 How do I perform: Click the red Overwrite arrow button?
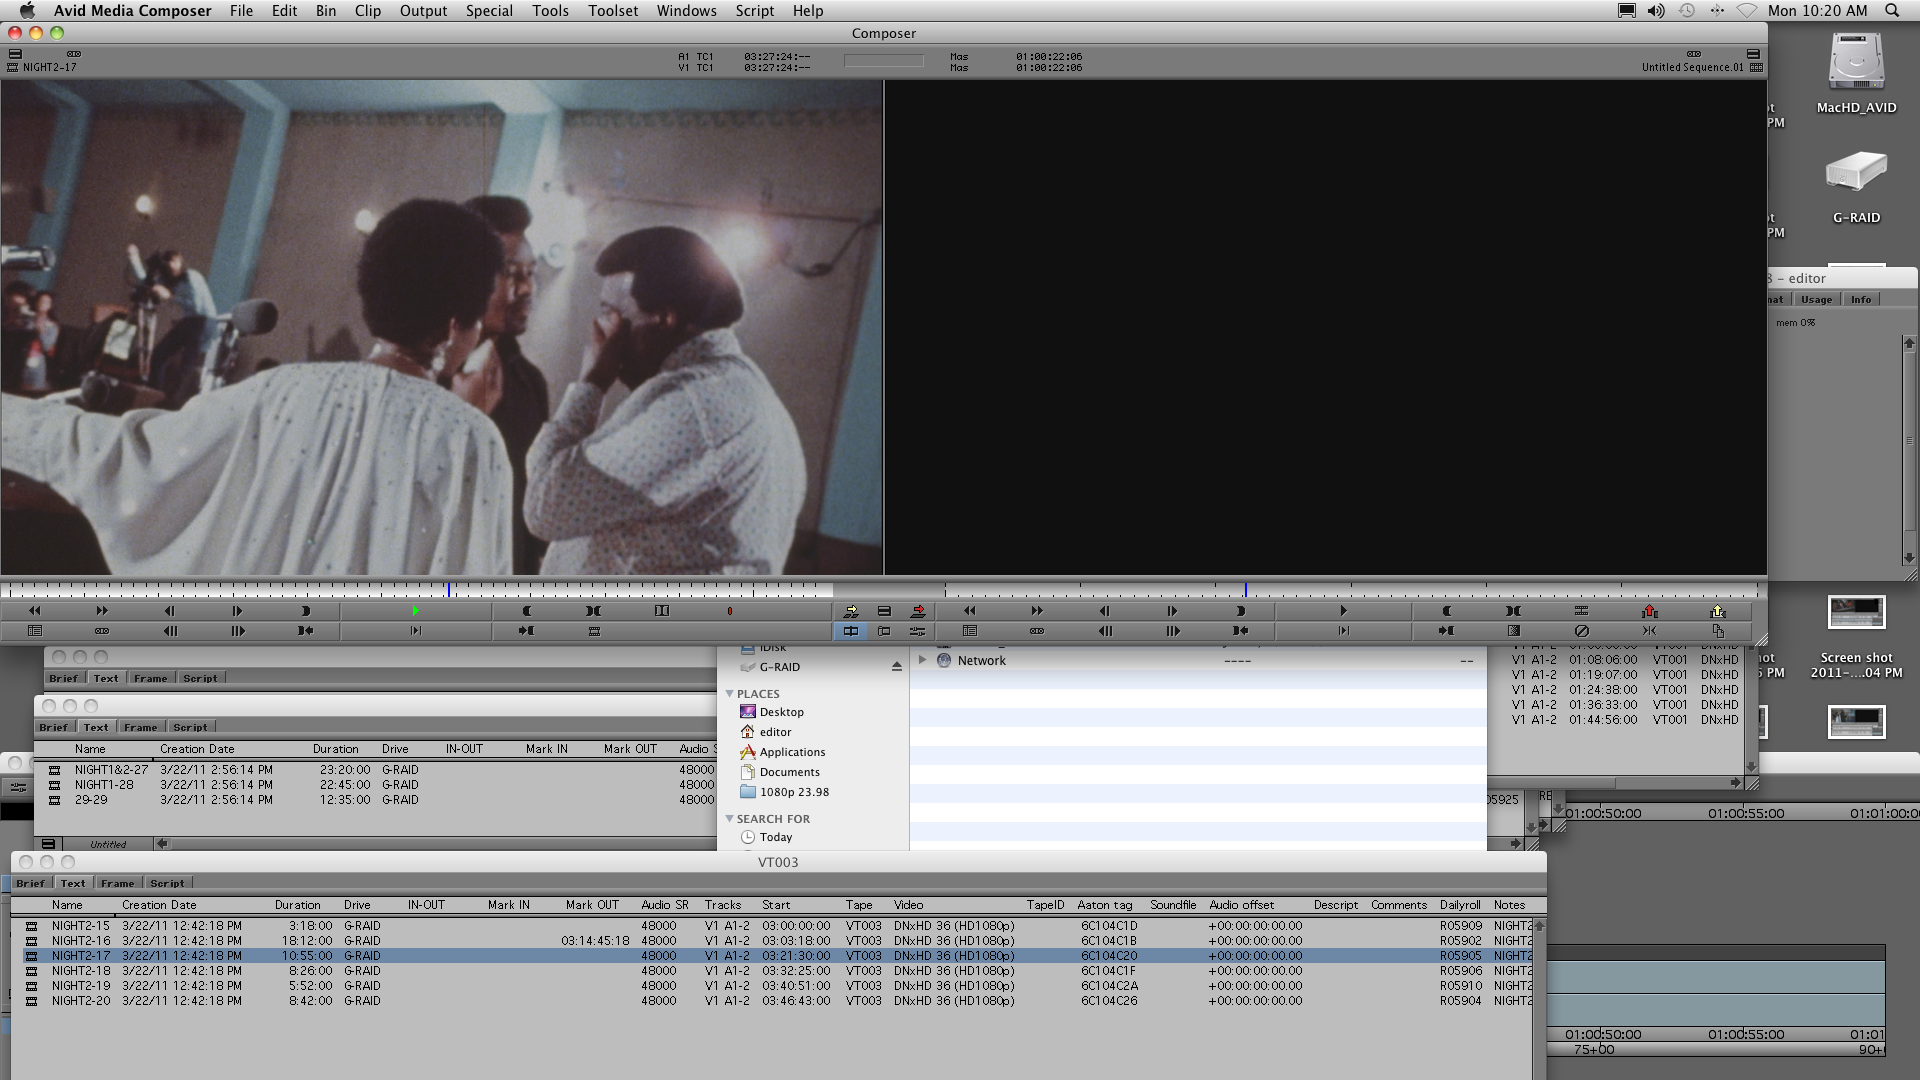(918, 611)
